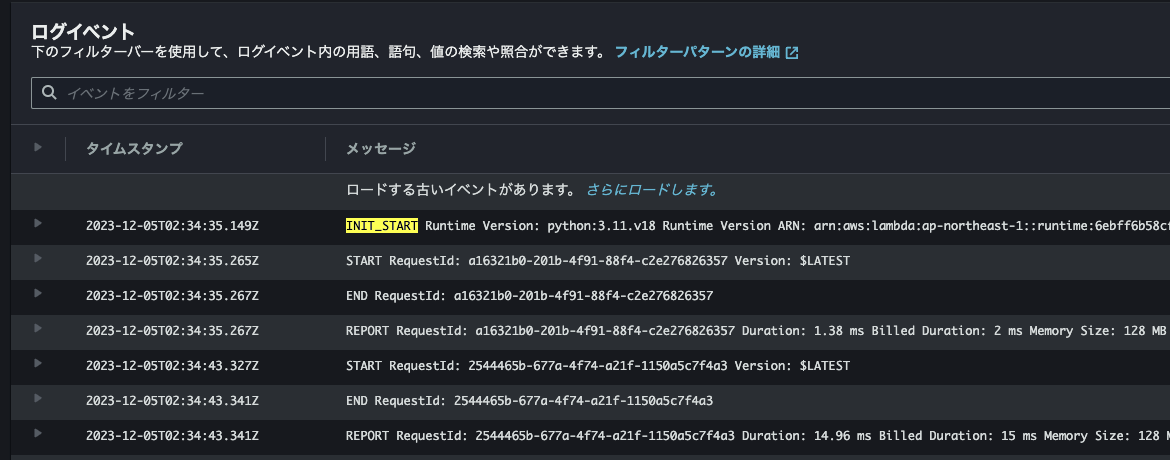
Task: Expand the REPORT 2544465b log row
Action: point(38,433)
